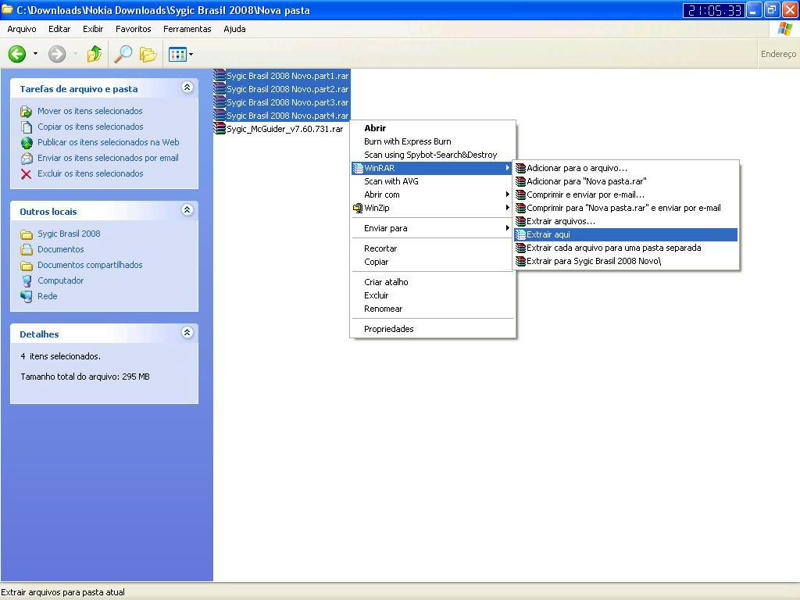Expand WinZip submenu arrow
This screenshot has height=600, width=800.
click(x=507, y=208)
